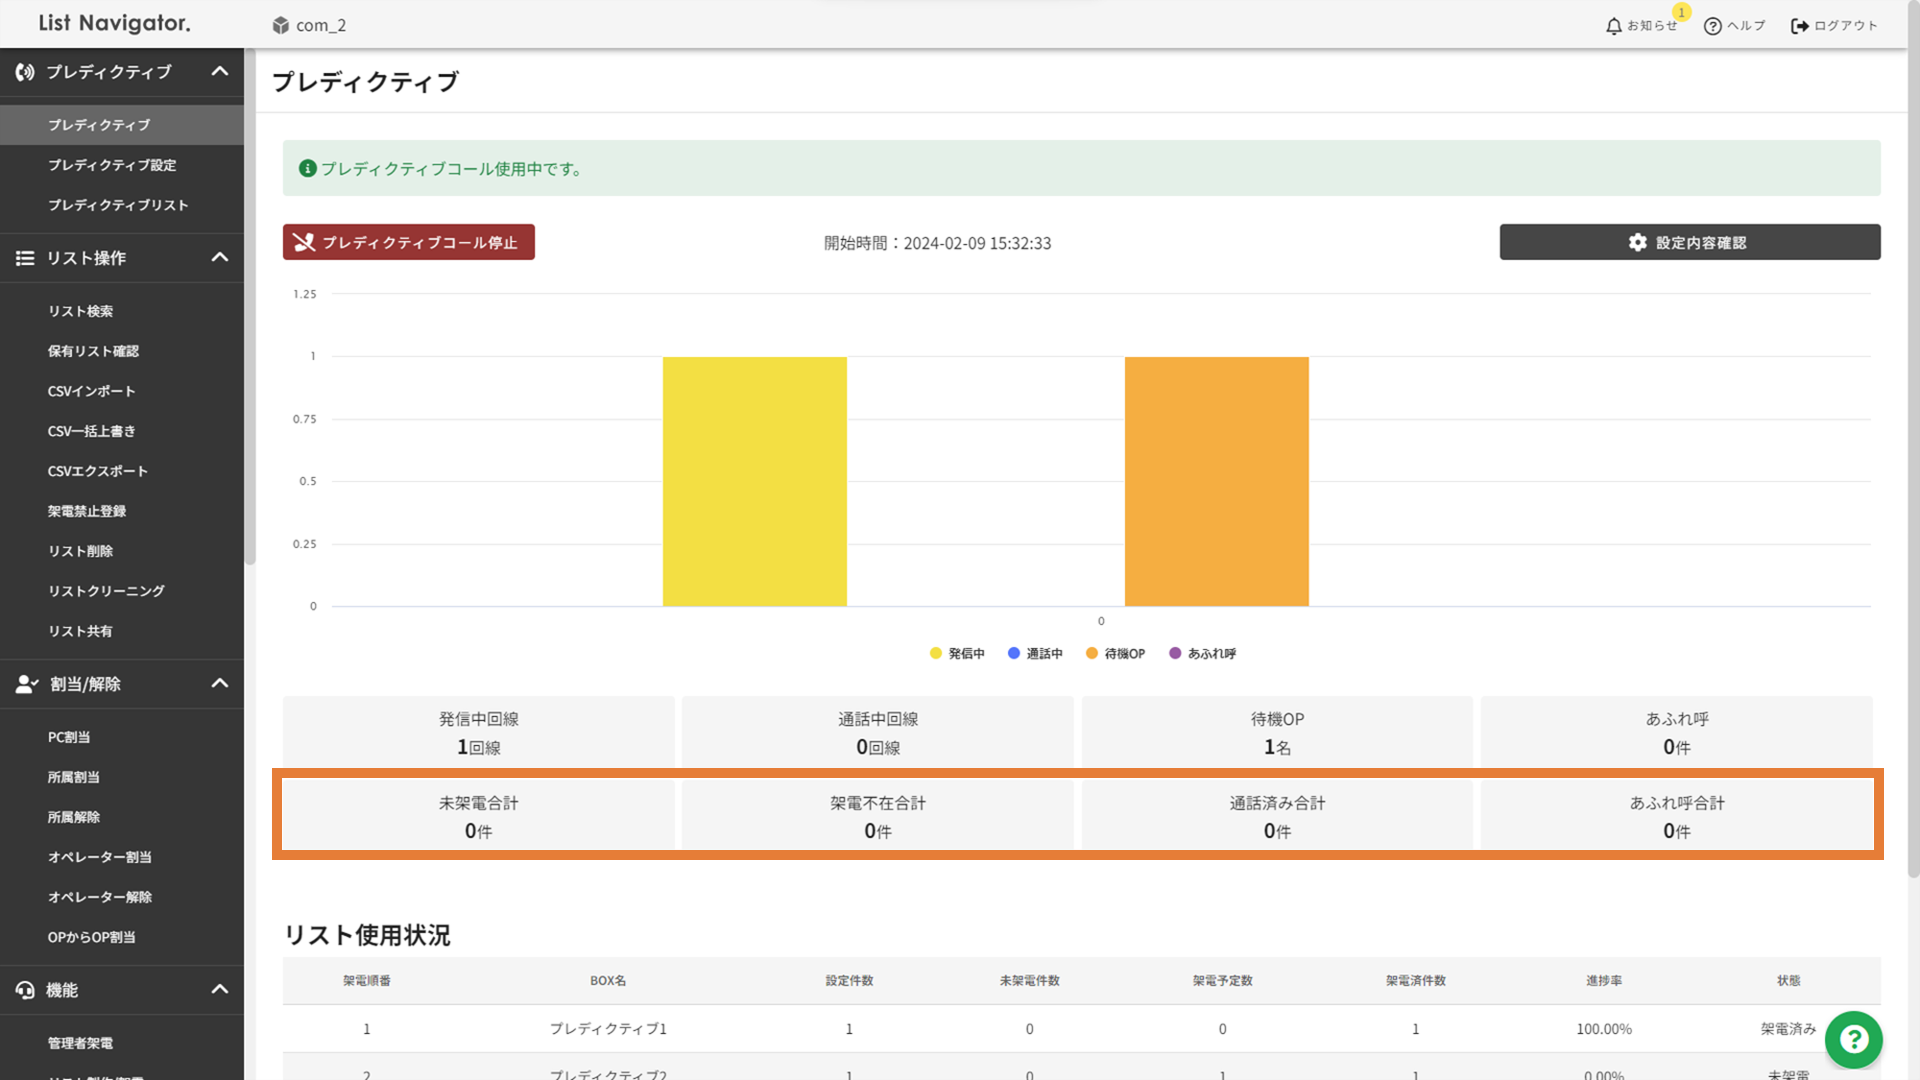Click the gear icon on 設定内容確認

1637,242
